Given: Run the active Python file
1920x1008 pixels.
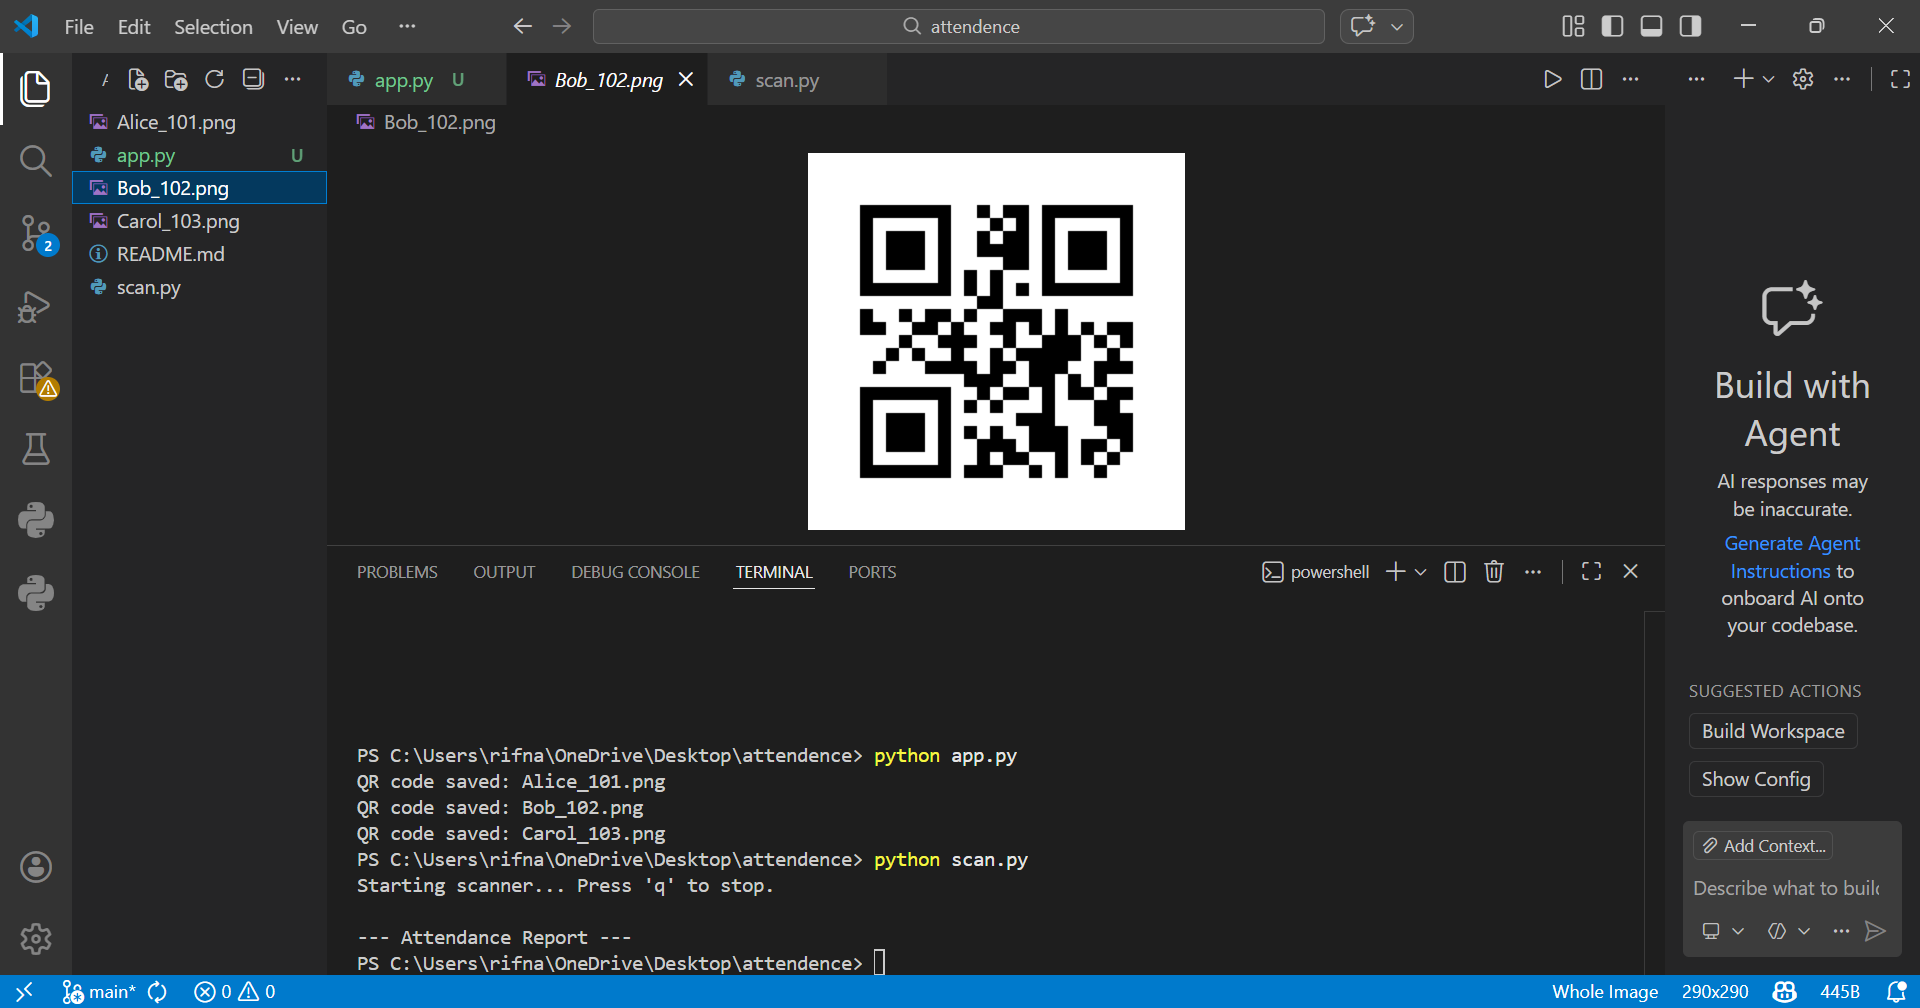Looking at the screenshot, I should tap(1552, 79).
